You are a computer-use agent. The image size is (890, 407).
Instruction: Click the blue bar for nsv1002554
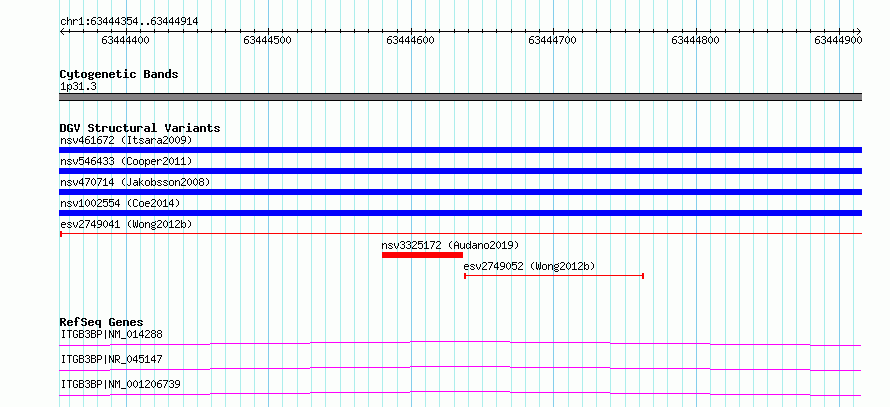coord(461,213)
